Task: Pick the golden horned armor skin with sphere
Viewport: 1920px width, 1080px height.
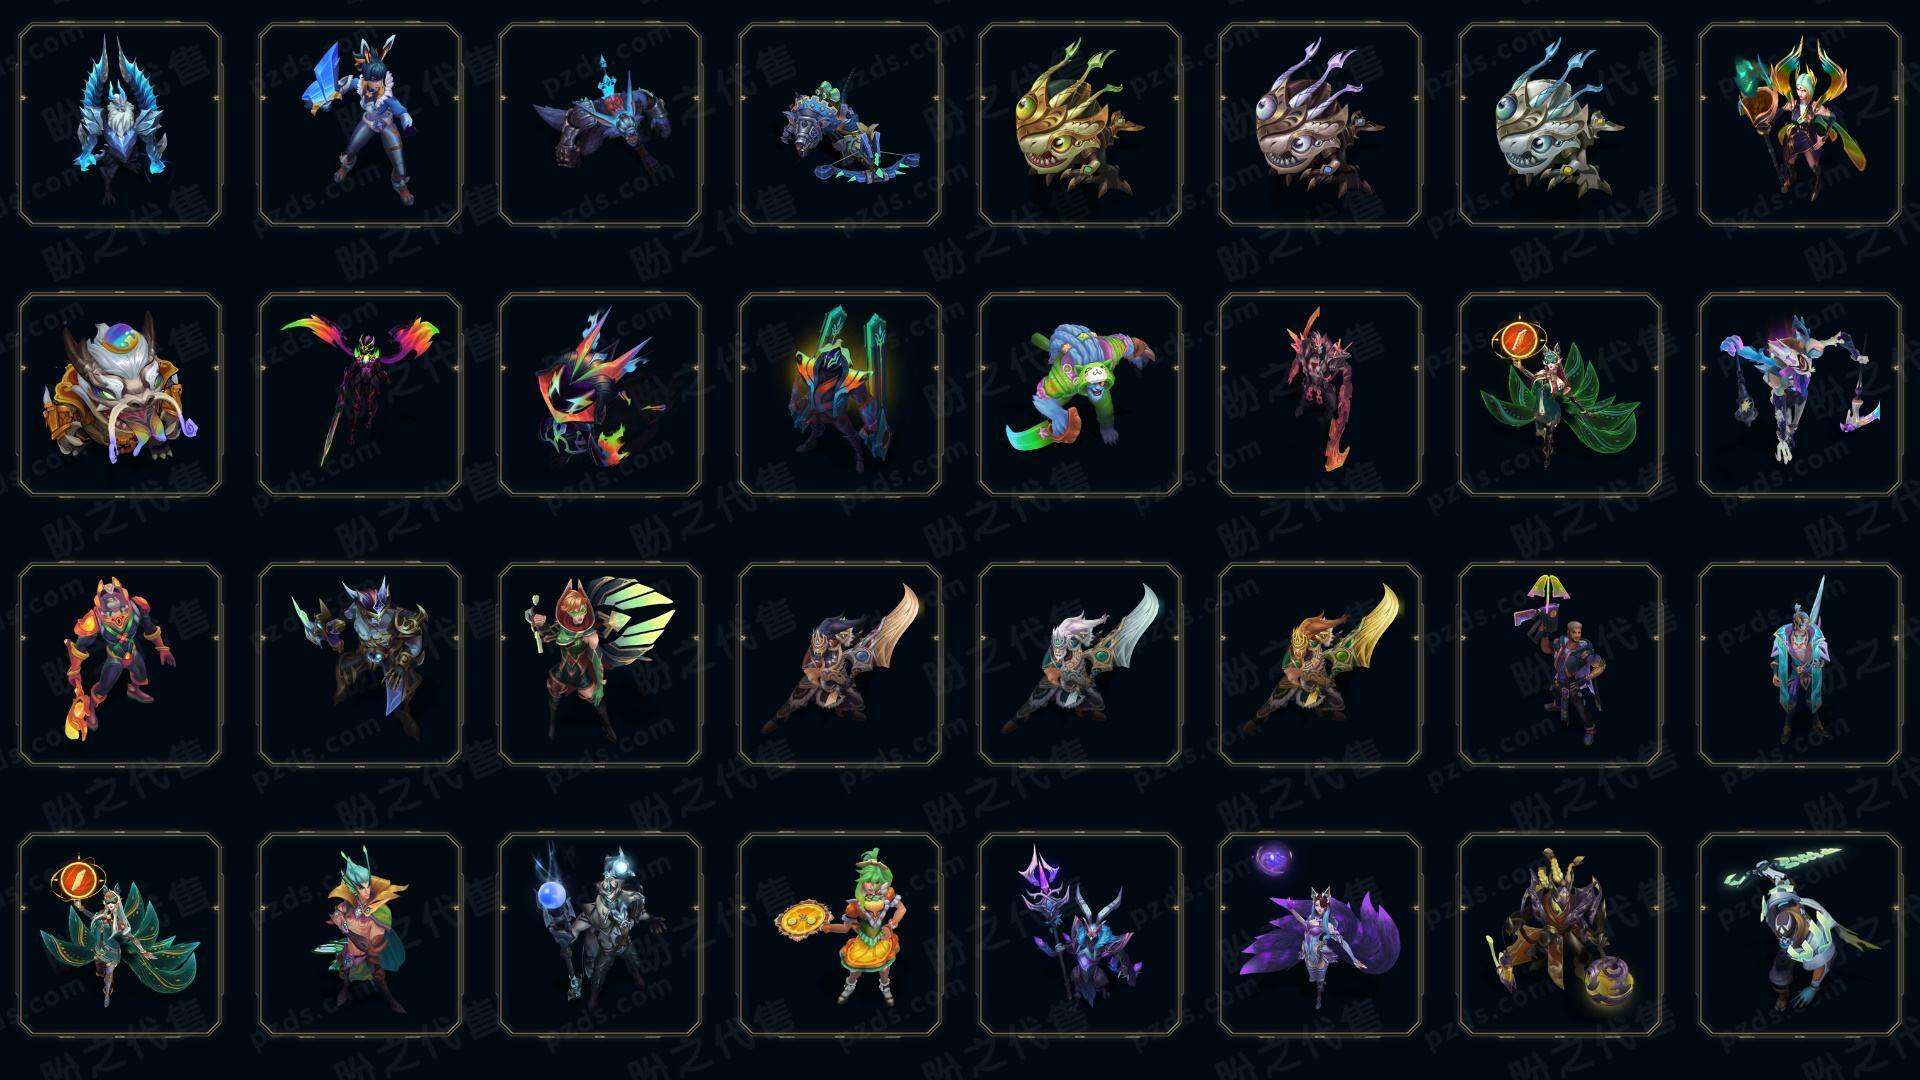Action: point(1560,934)
